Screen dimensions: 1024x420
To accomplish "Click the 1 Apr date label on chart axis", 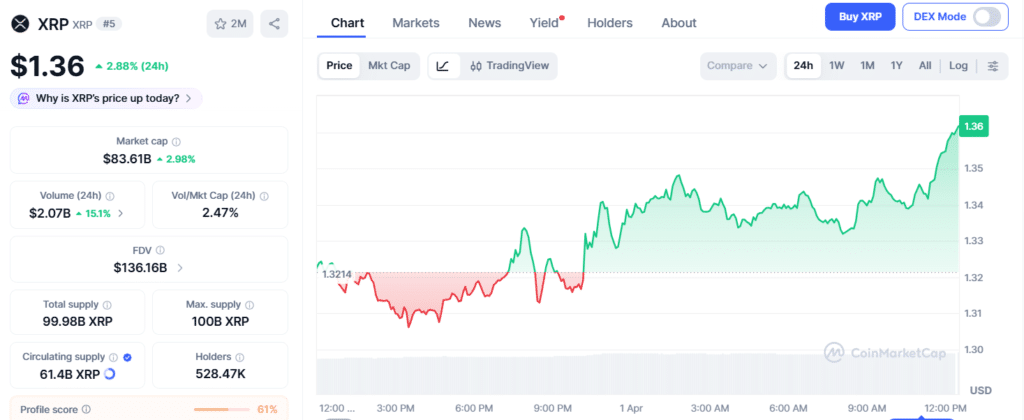I will coord(631,408).
